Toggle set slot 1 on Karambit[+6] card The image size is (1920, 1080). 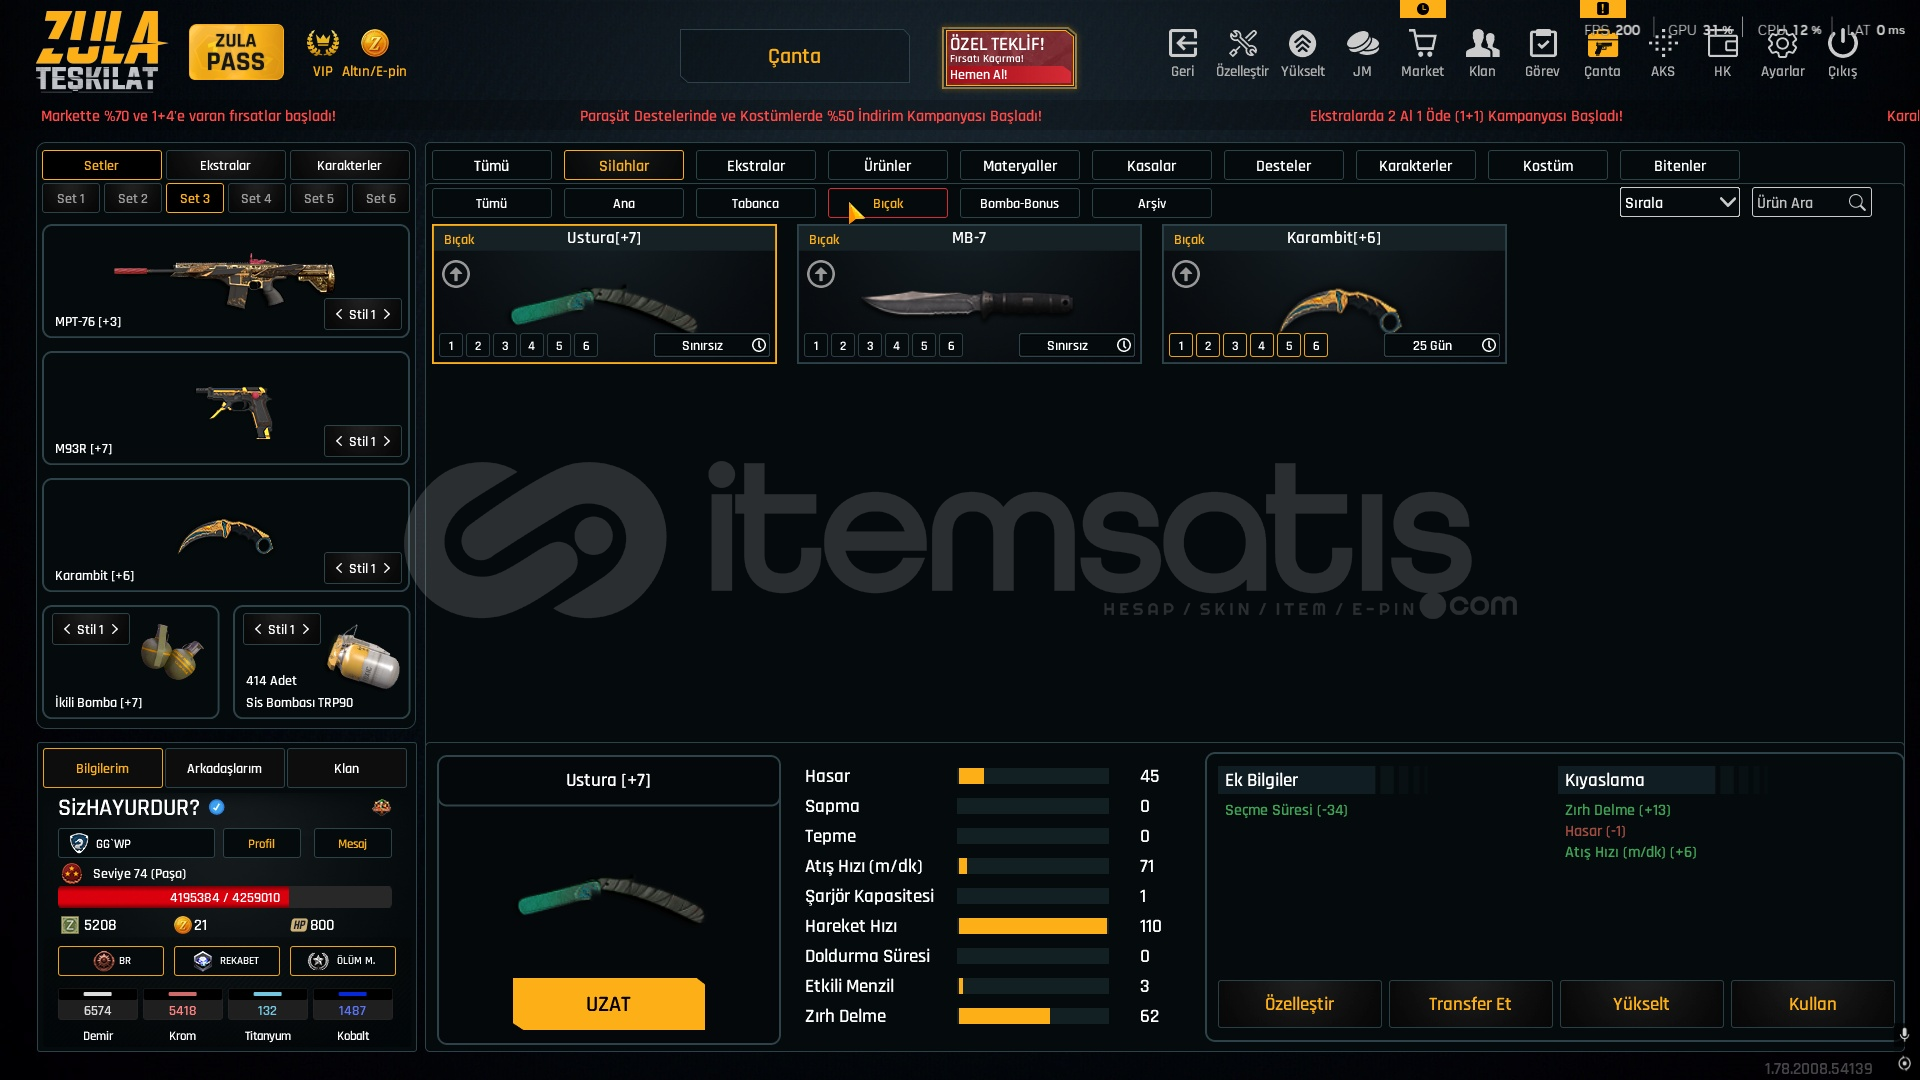click(1181, 346)
